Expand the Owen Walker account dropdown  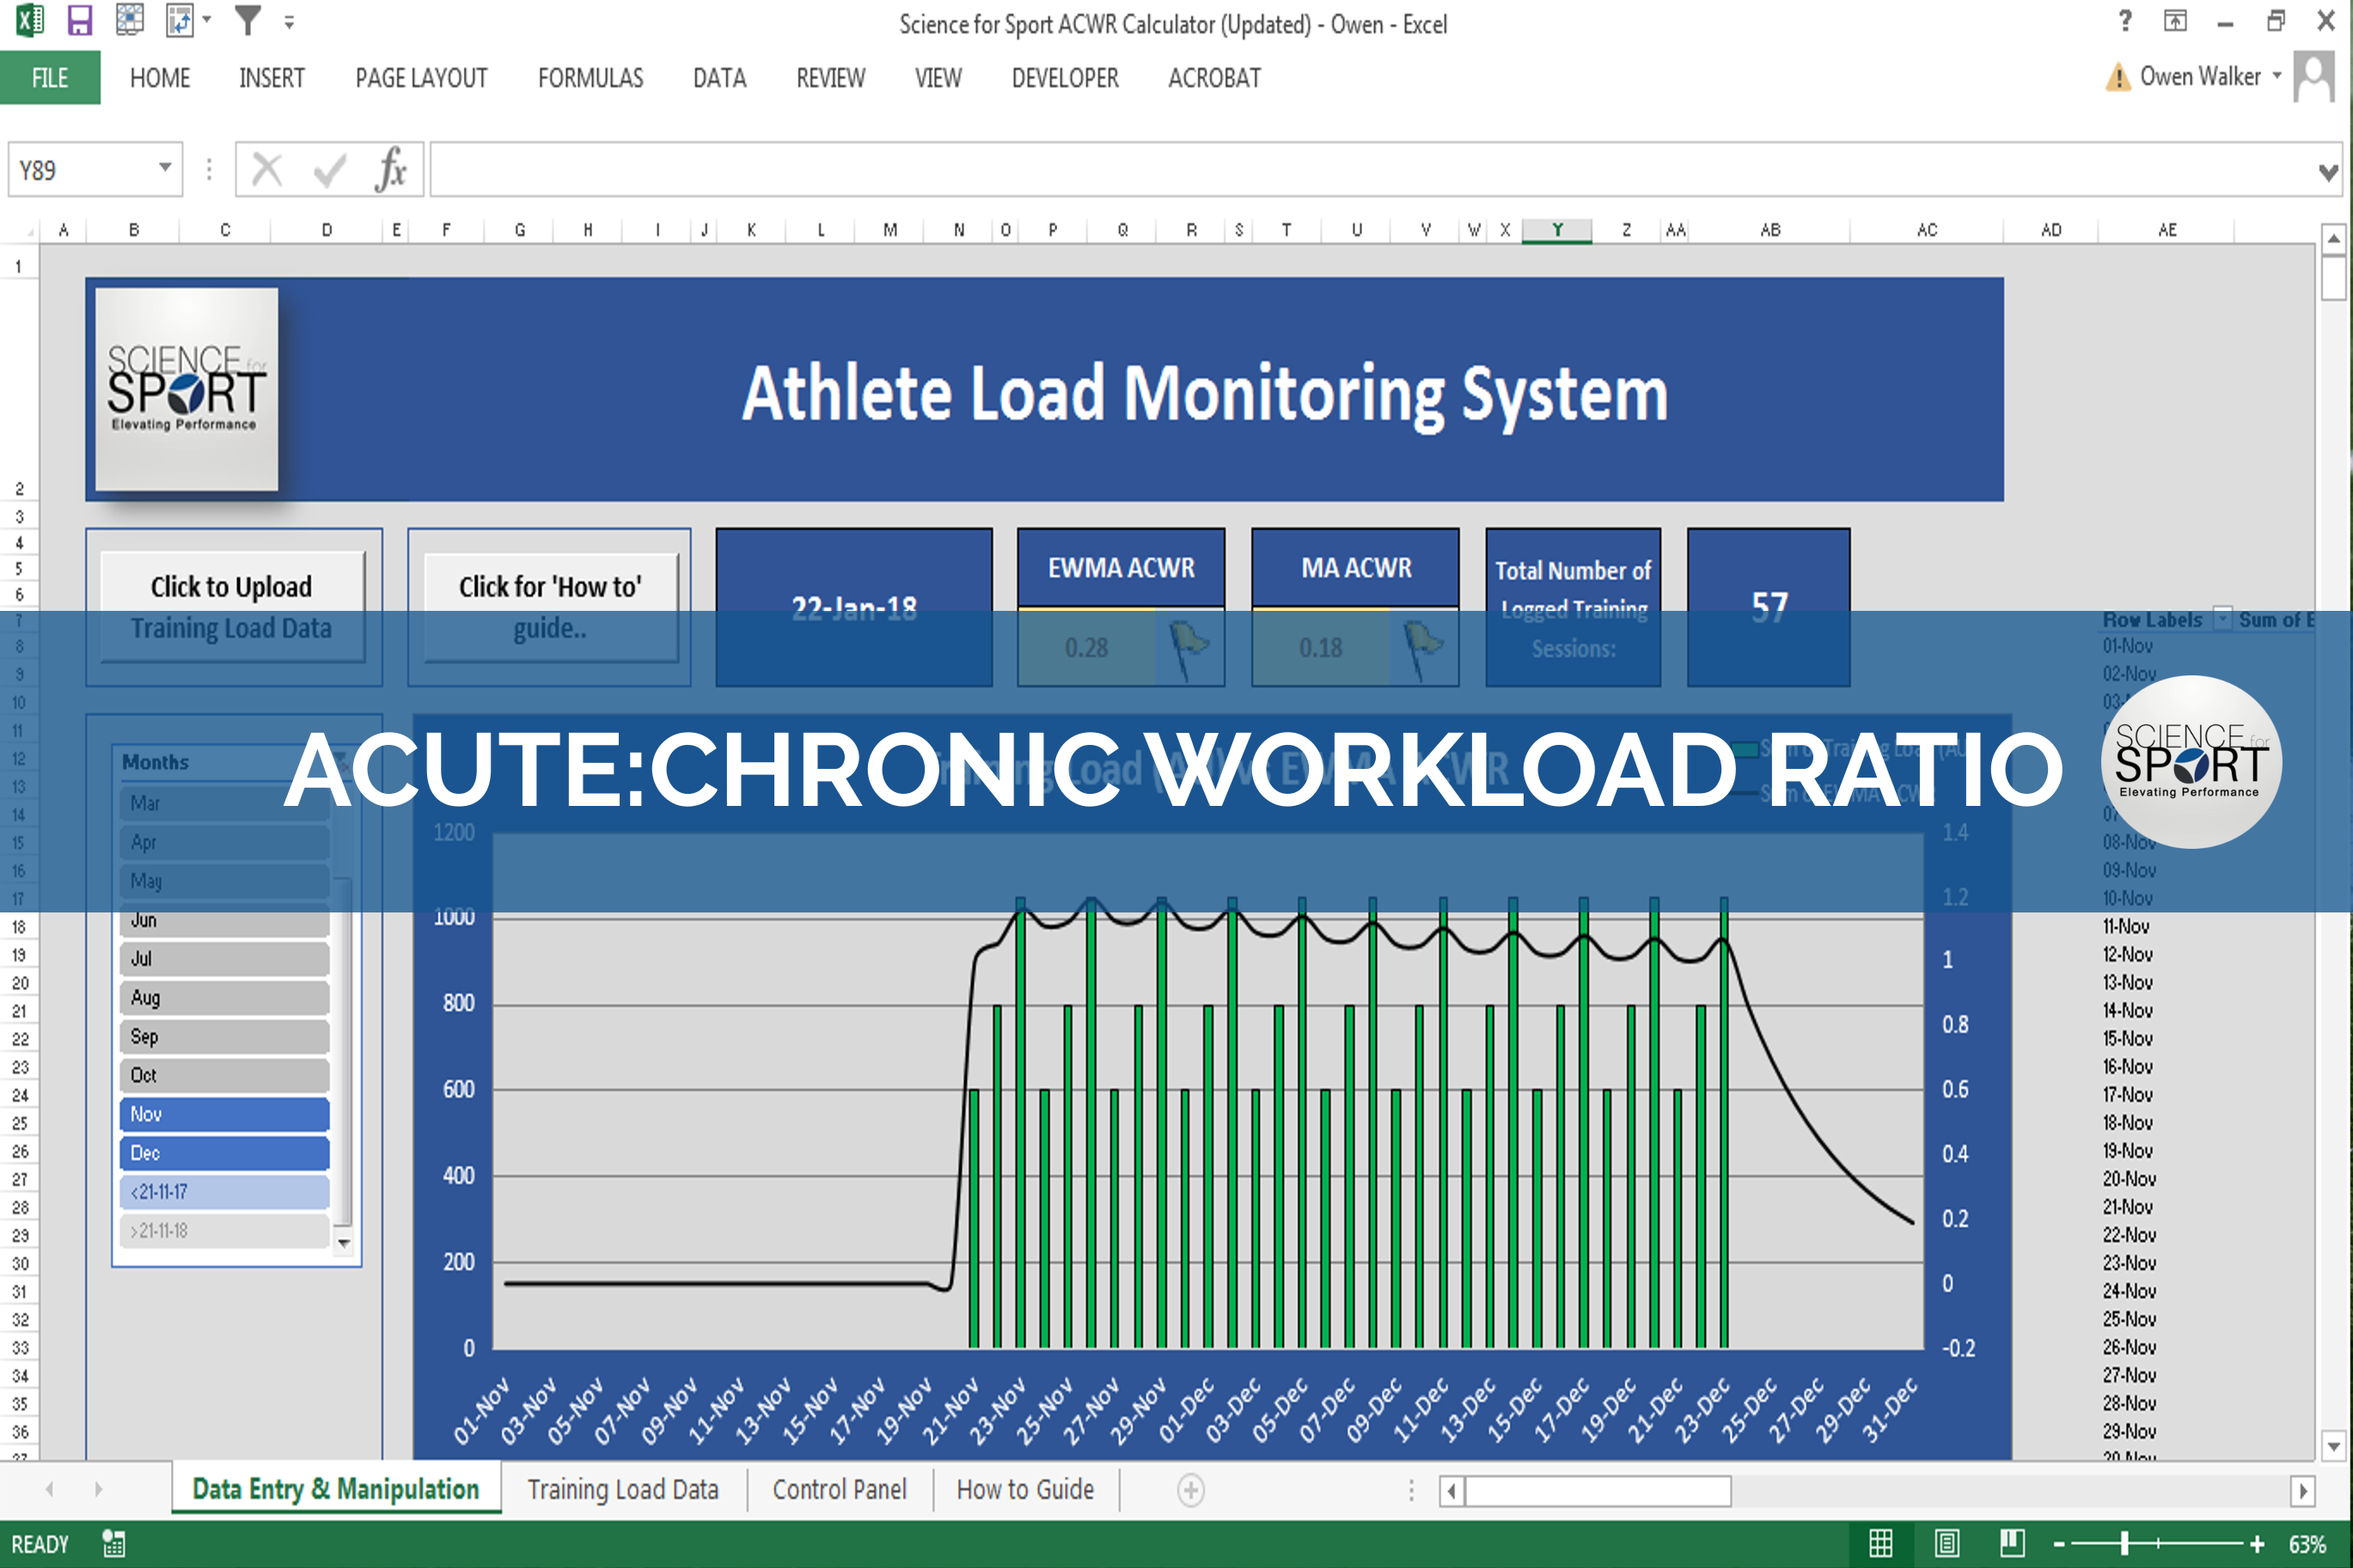click(2279, 76)
